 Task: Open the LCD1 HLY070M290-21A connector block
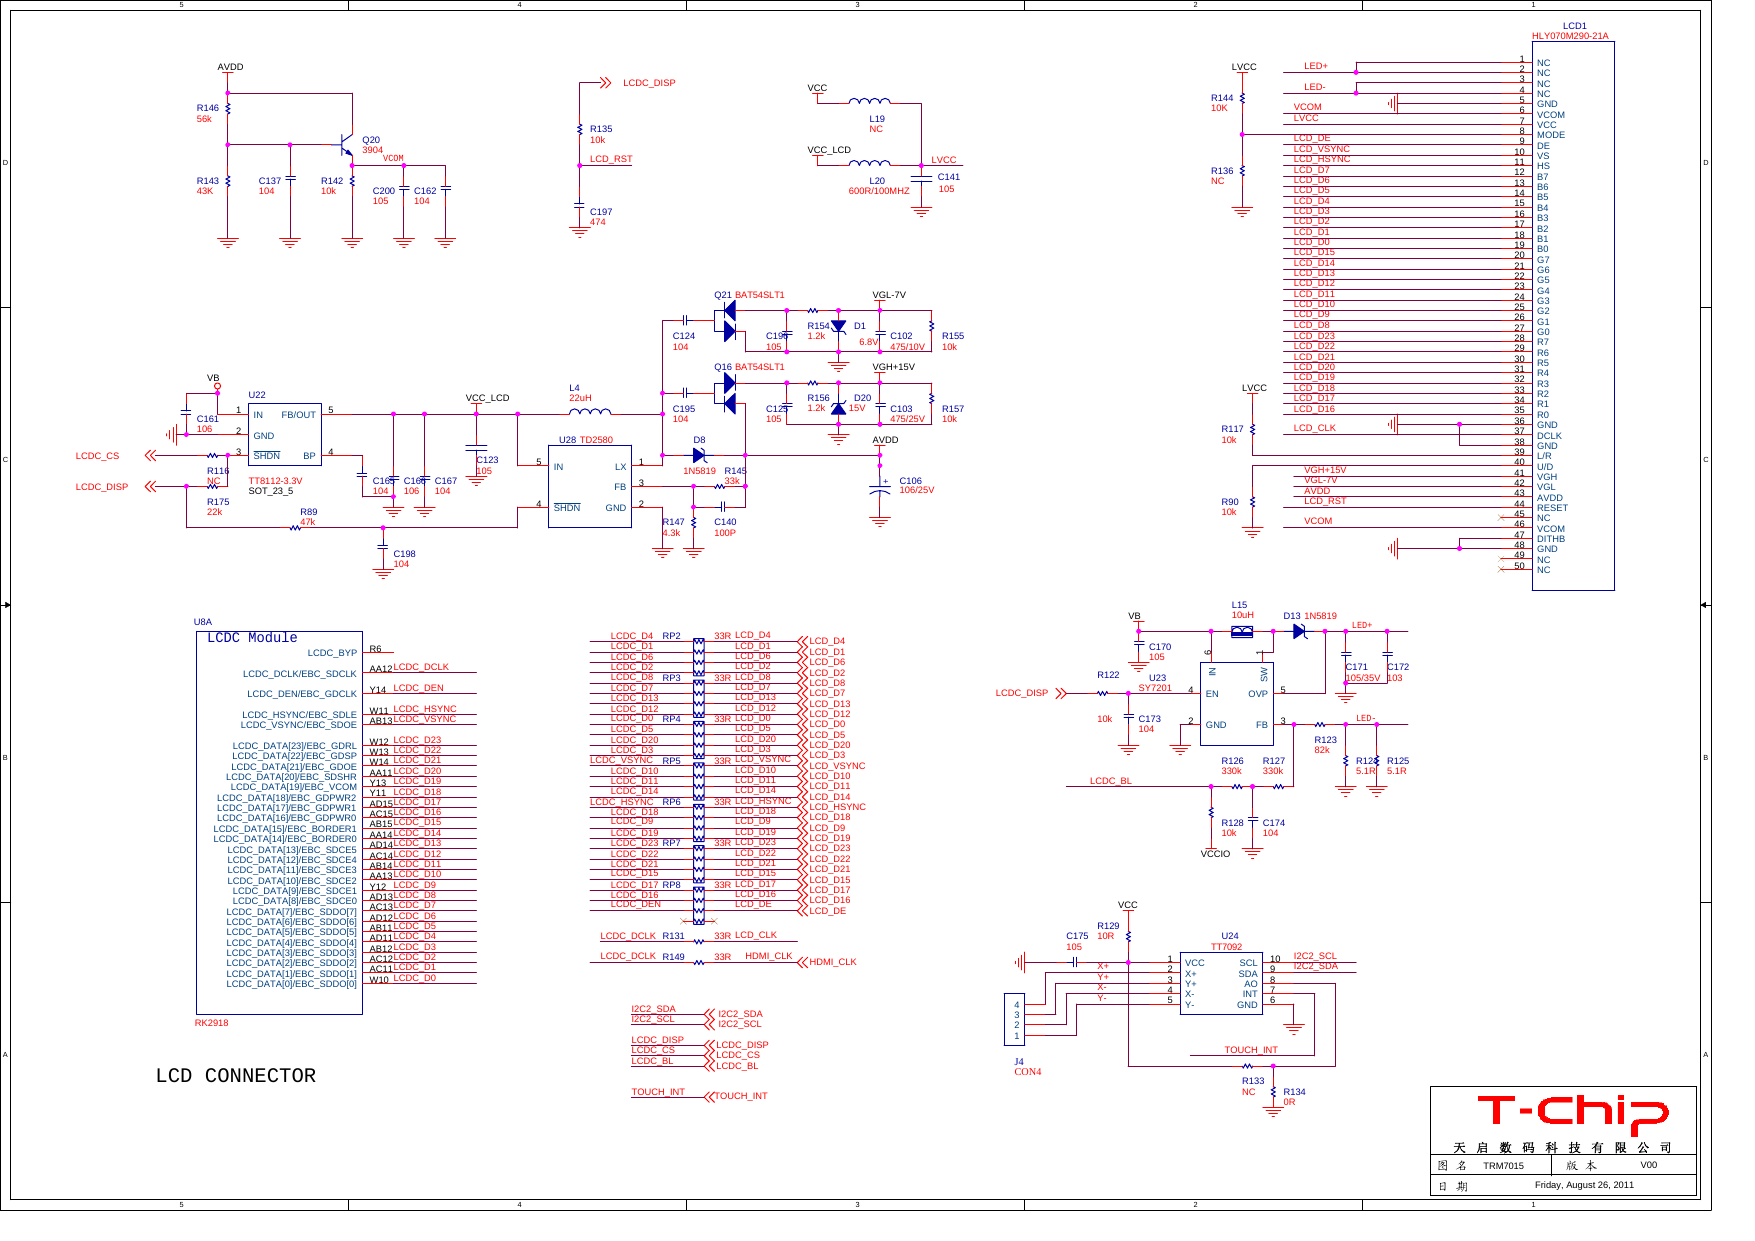1576,310
